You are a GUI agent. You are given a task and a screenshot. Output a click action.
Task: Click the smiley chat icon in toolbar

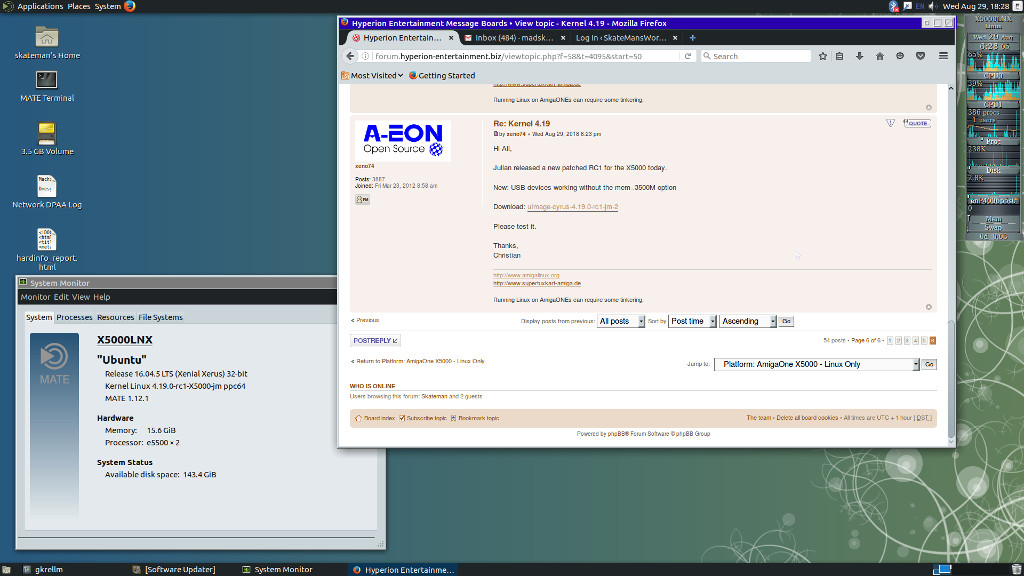900,56
